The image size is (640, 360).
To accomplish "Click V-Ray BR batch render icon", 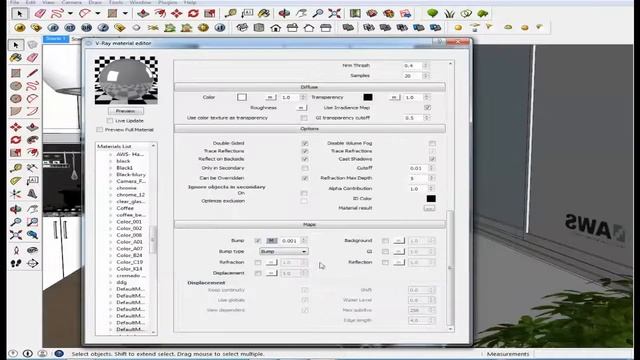I will click(87, 28).
